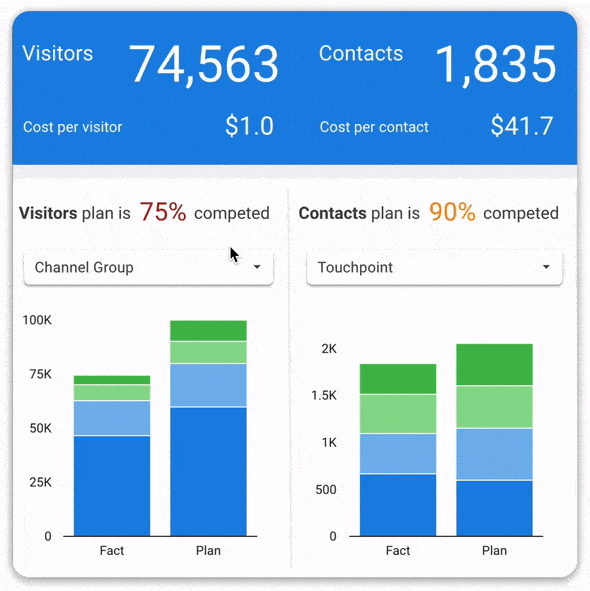Click the 75K axis label
590x591 pixels.
(41, 374)
